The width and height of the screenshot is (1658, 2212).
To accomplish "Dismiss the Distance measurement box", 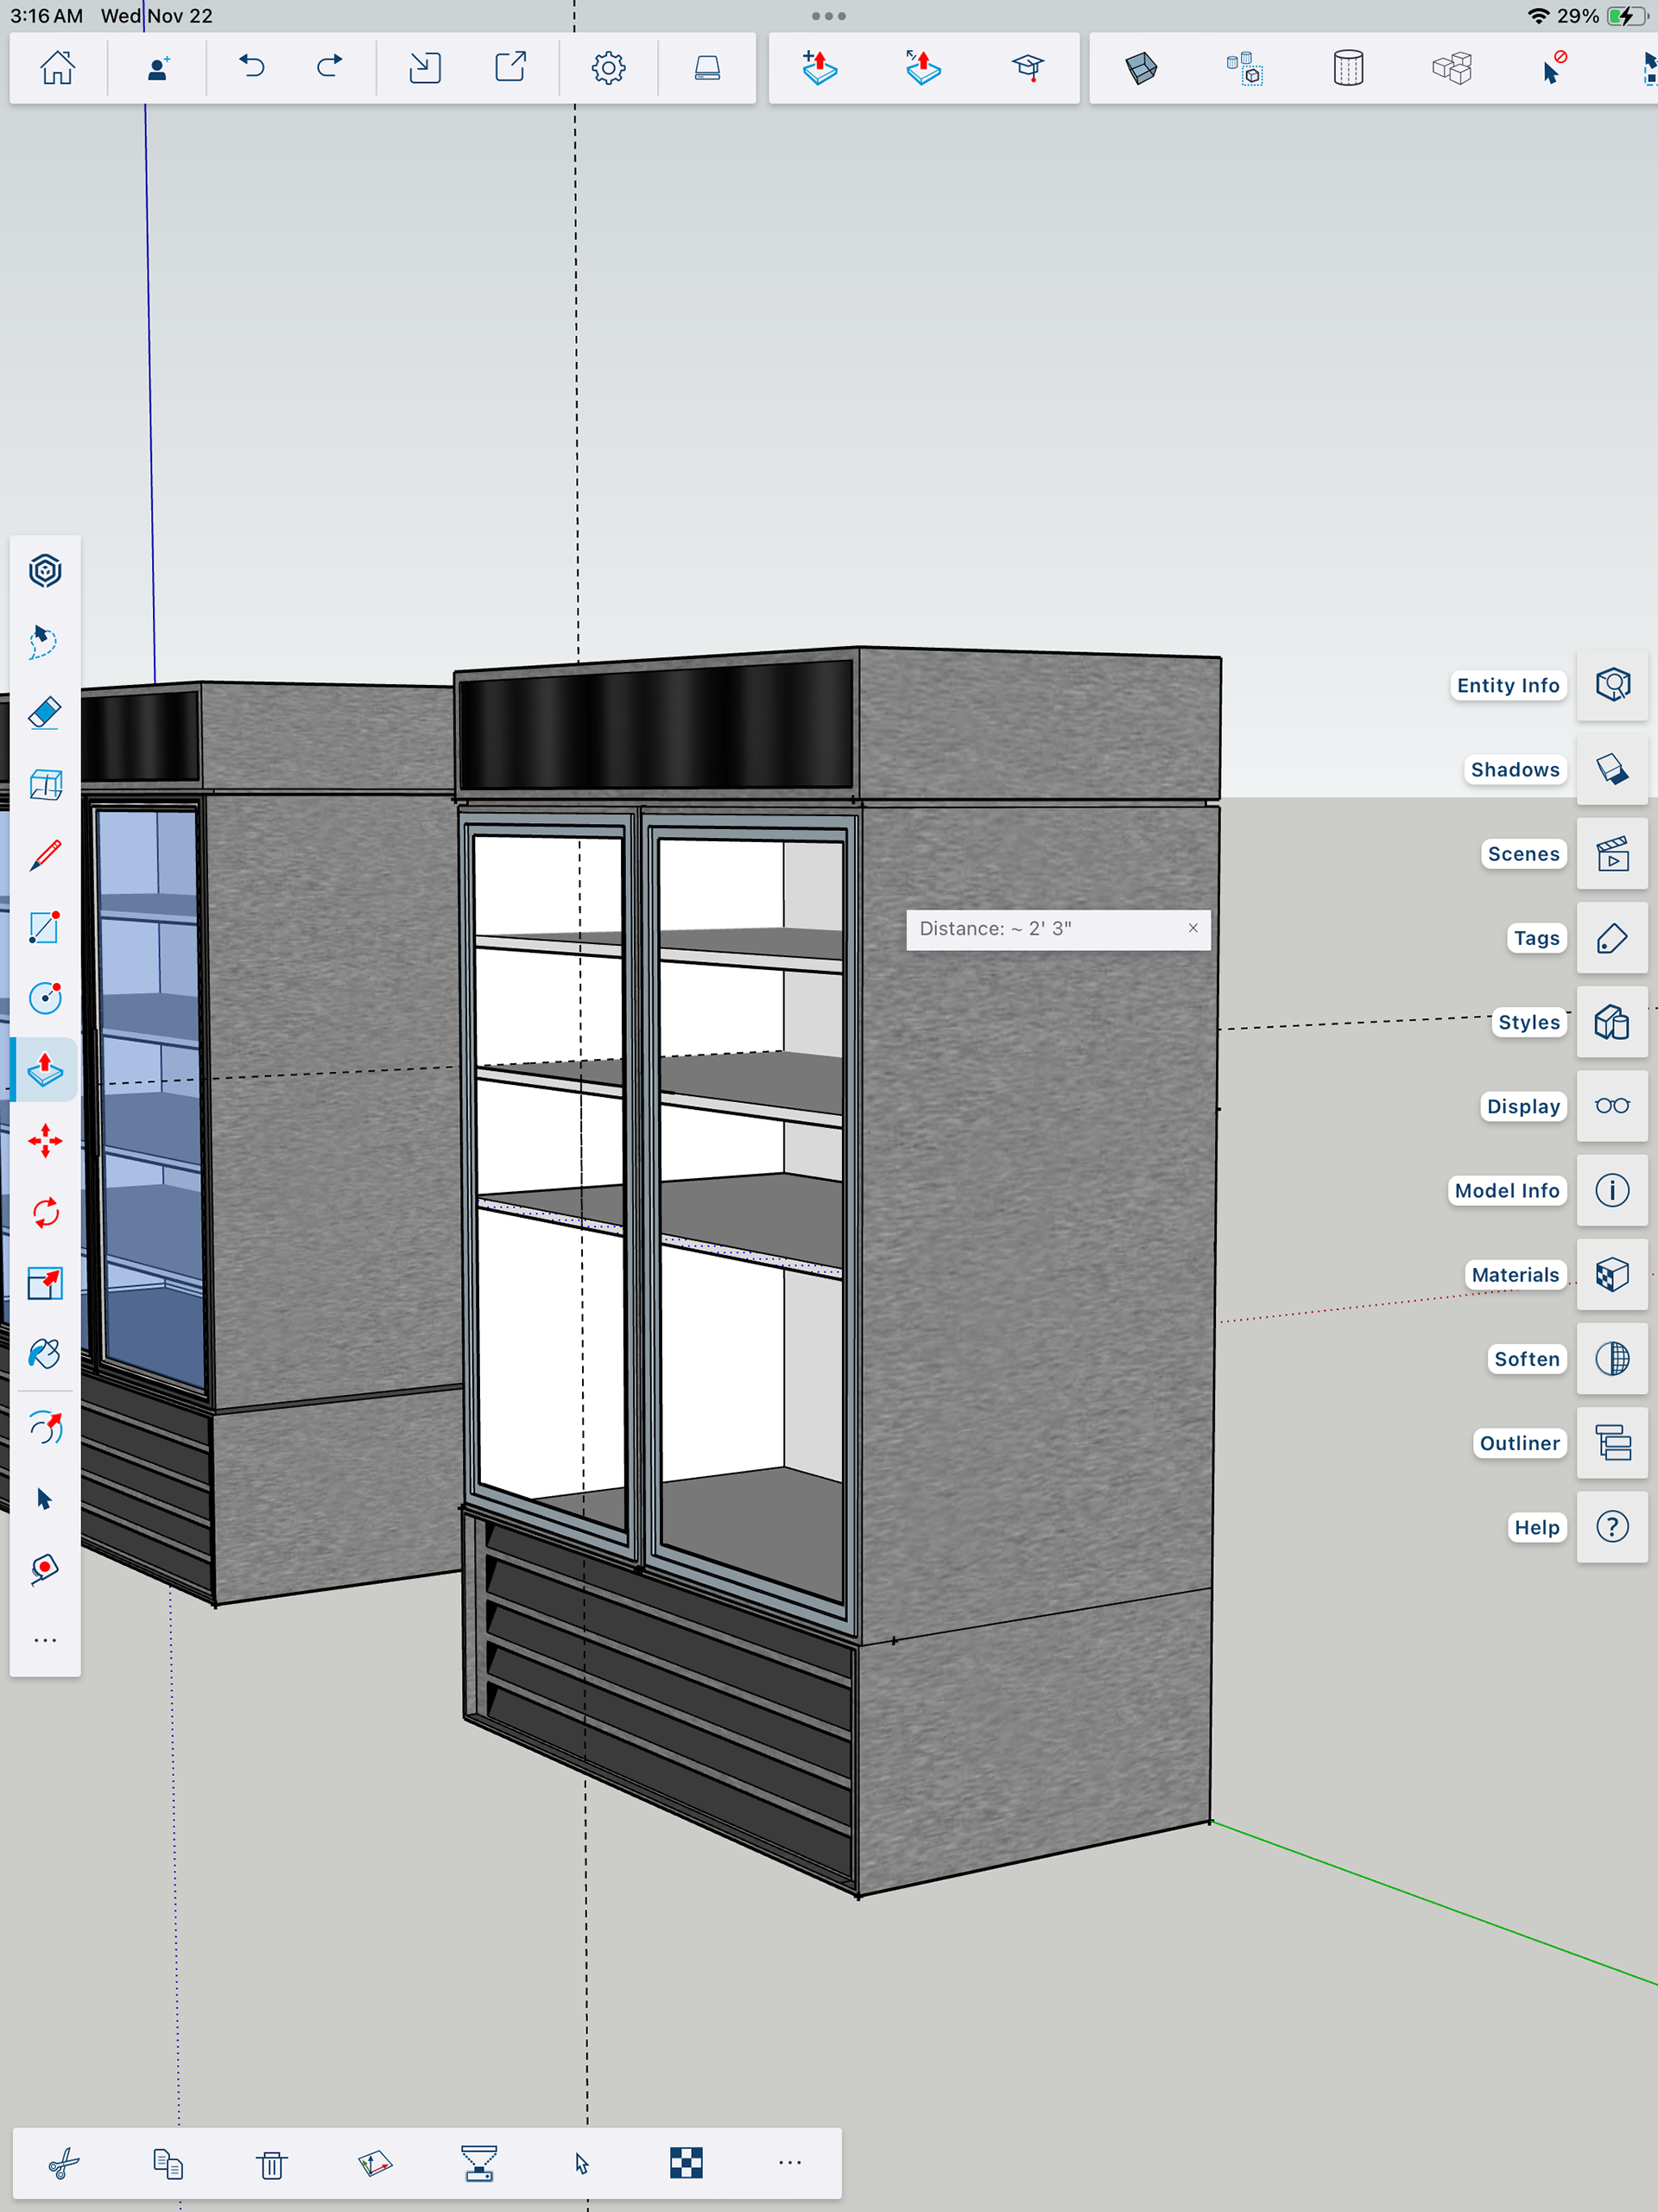I will coord(1192,928).
